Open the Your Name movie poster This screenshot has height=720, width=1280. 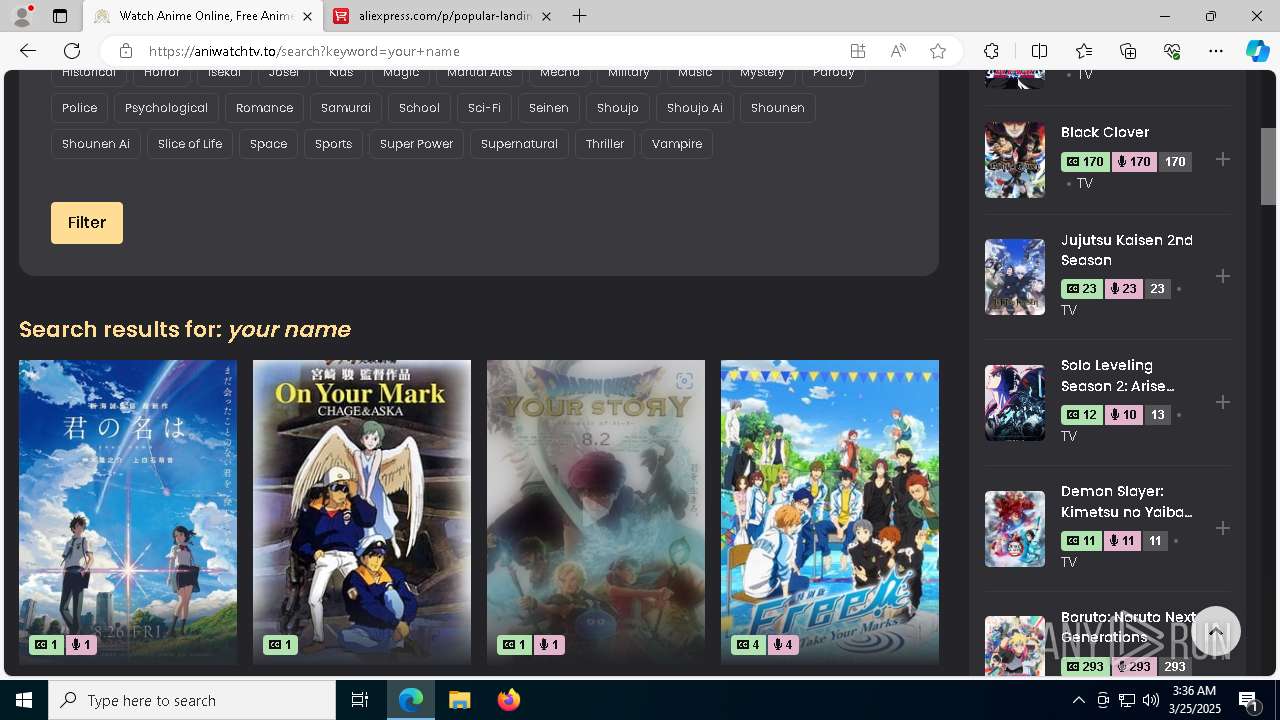(128, 512)
